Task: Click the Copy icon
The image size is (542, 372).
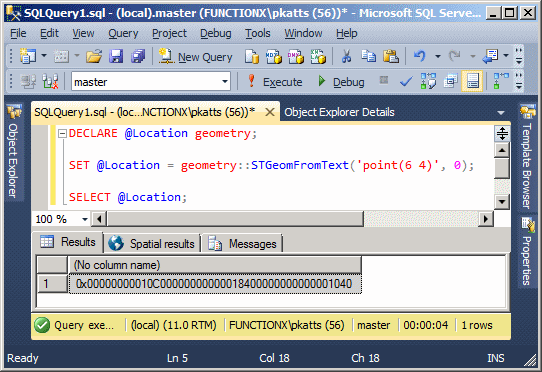Action: point(368,56)
